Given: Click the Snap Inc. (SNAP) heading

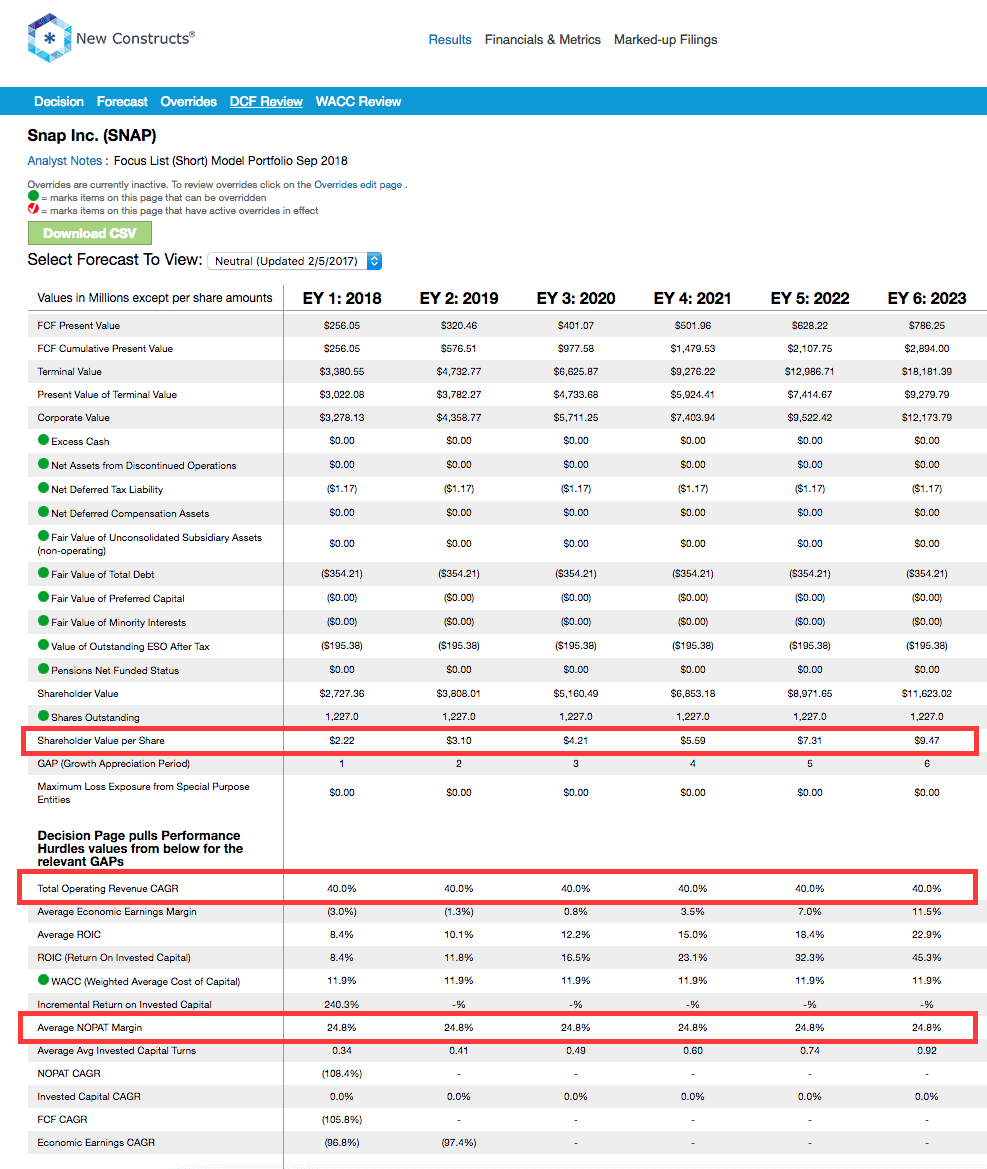Looking at the screenshot, I should [x=92, y=136].
